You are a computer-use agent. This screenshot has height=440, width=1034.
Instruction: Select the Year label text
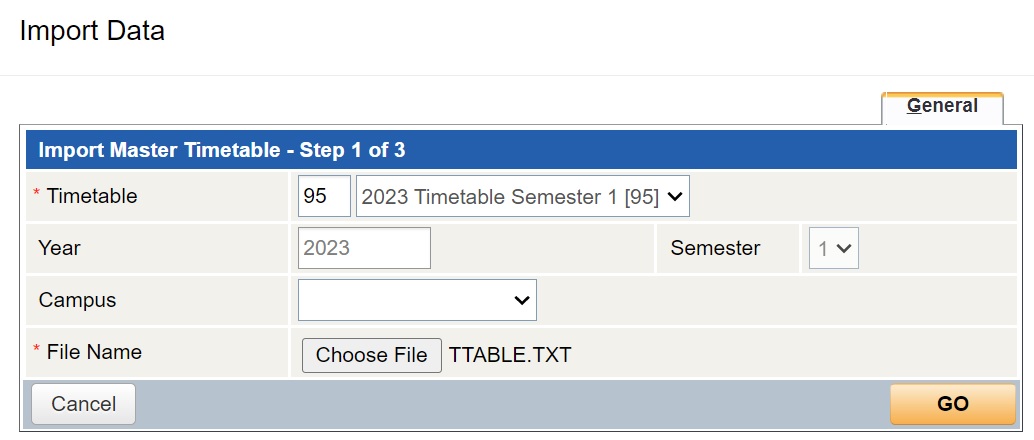point(60,248)
